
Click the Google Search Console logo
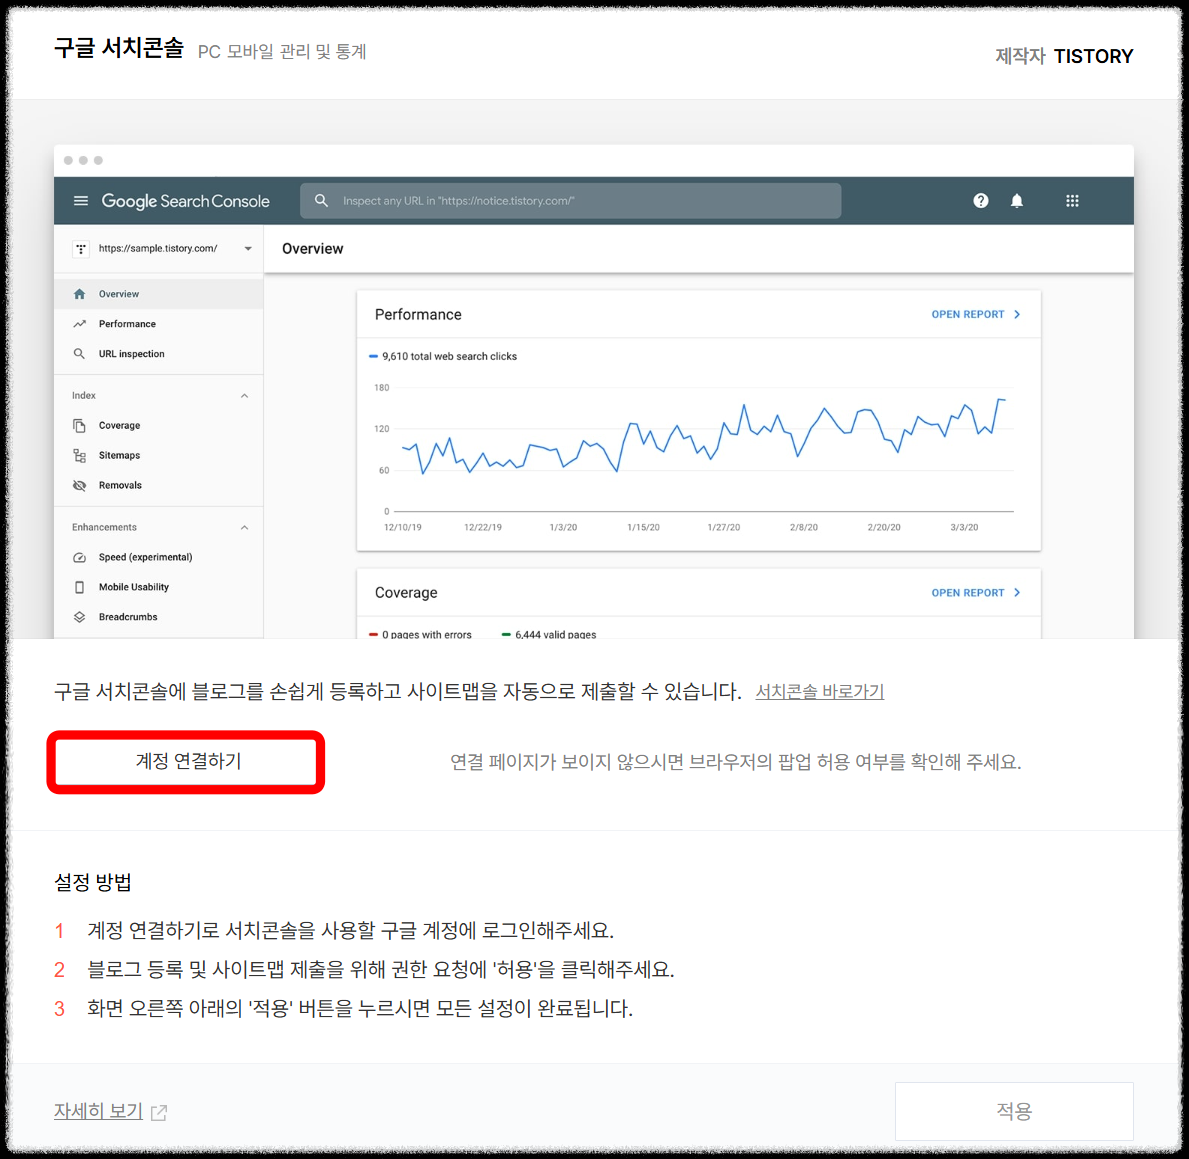[x=186, y=201]
